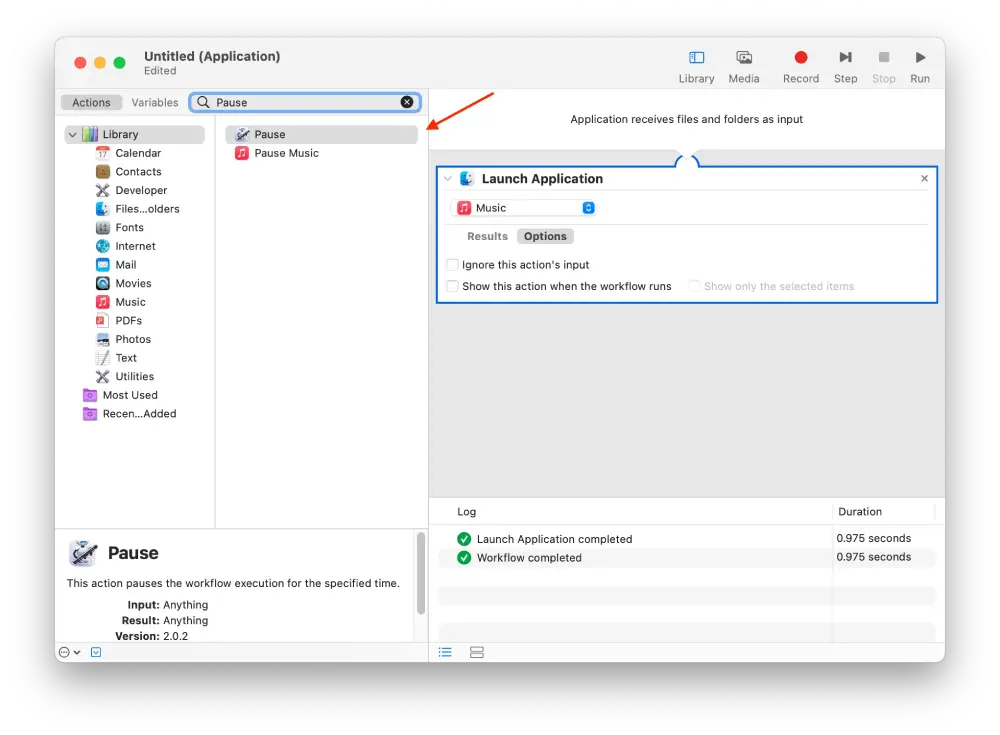1000x735 pixels.
Task: Select the Mail category icon
Action: (103, 265)
